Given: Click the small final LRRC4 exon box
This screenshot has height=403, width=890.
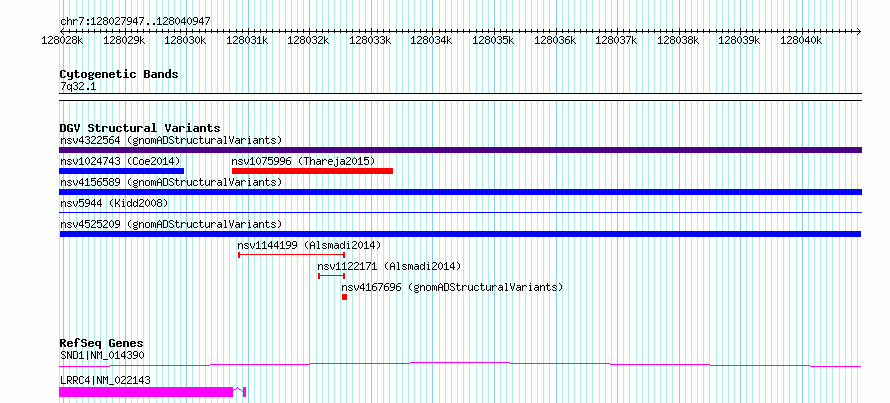Looking at the screenshot, I should 244,392.
